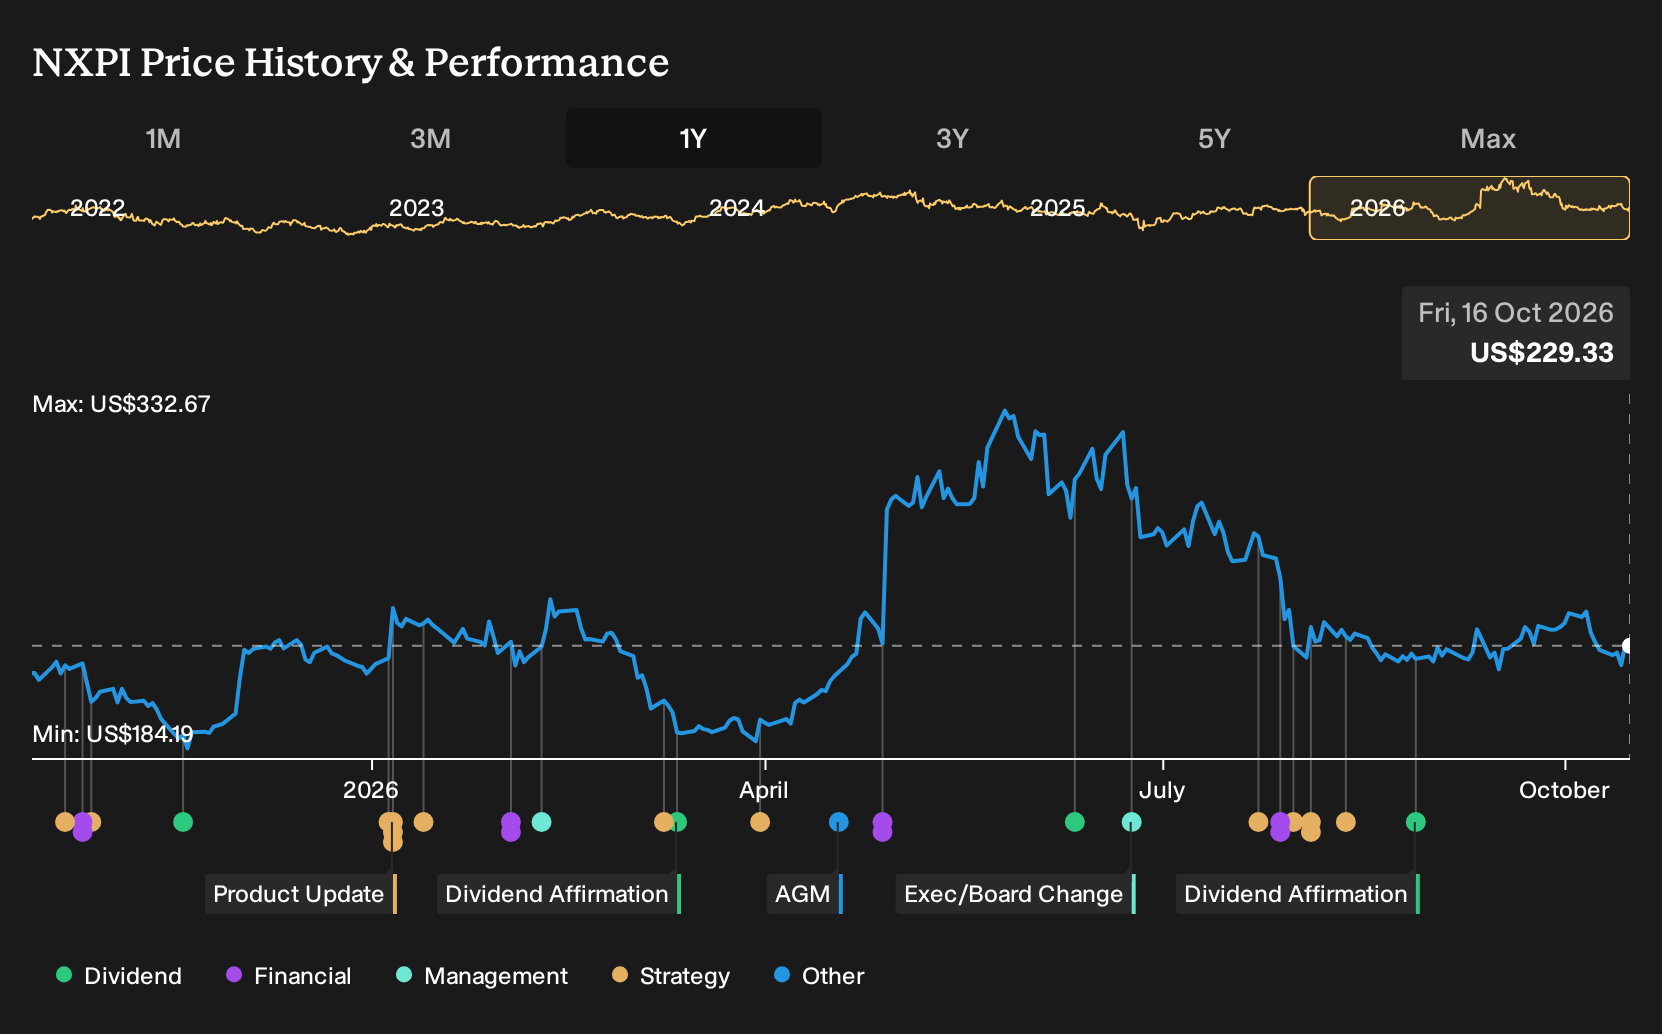Choose the 1Y time range tab
1662x1034 pixels.
(x=693, y=138)
